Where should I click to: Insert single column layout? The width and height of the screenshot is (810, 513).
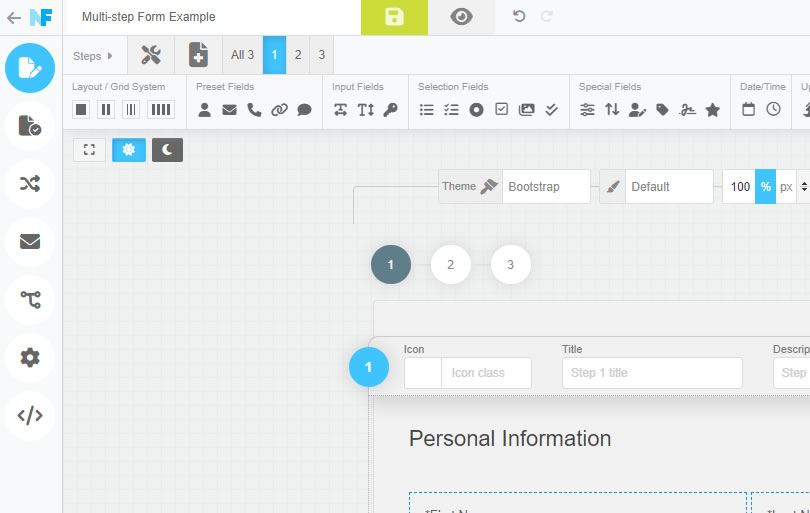[x=81, y=110]
